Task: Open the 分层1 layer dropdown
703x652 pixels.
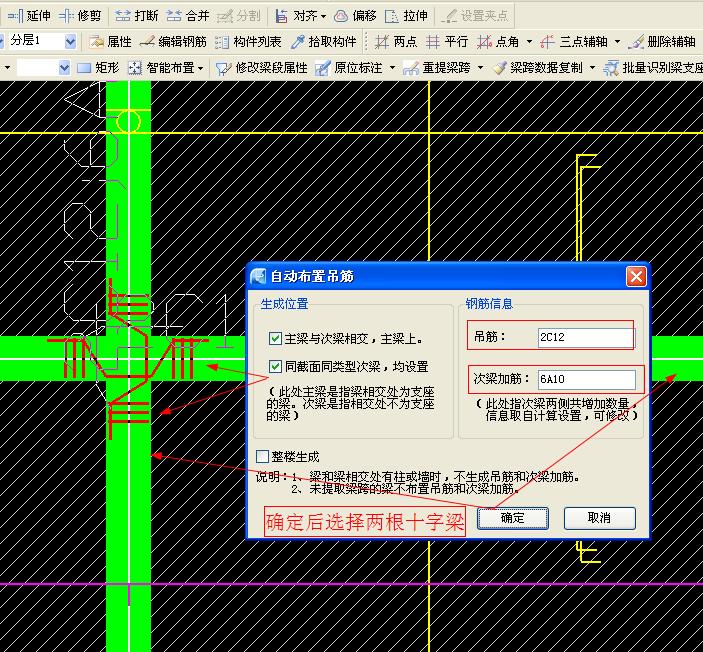Action: [70, 42]
